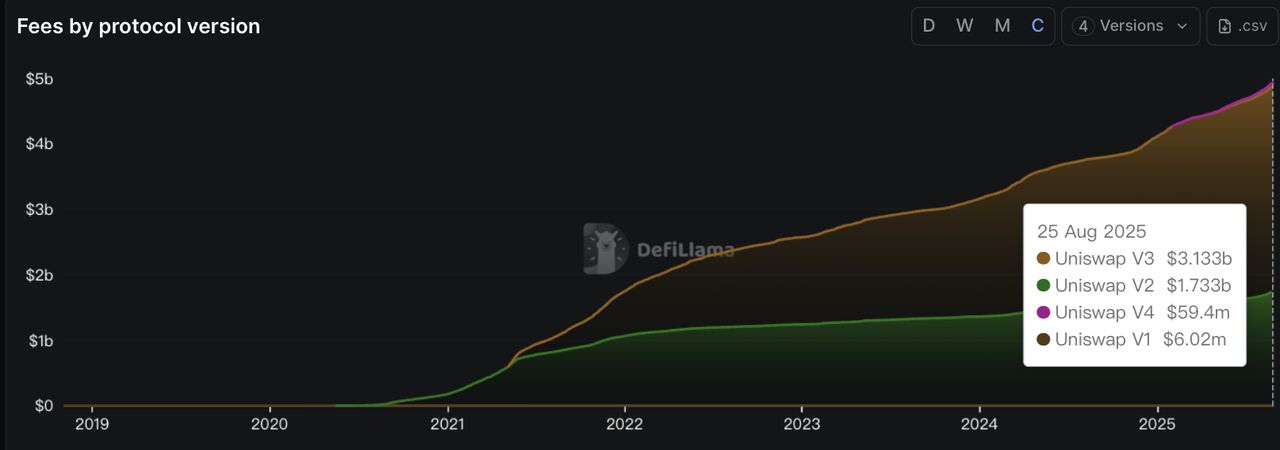Image resolution: width=1280 pixels, height=450 pixels.
Task: Switch chart to Monthly (M) interval
Action: [x=1002, y=26]
